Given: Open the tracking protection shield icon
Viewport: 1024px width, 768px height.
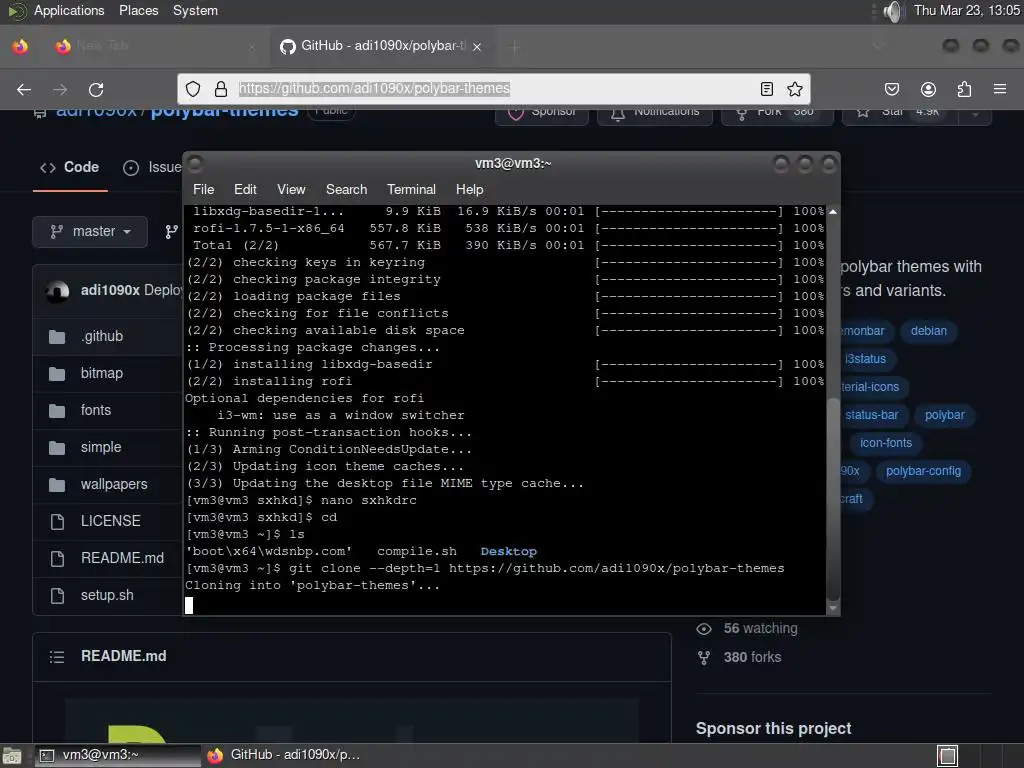Looking at the screenshot, I should tap(193, 89).
